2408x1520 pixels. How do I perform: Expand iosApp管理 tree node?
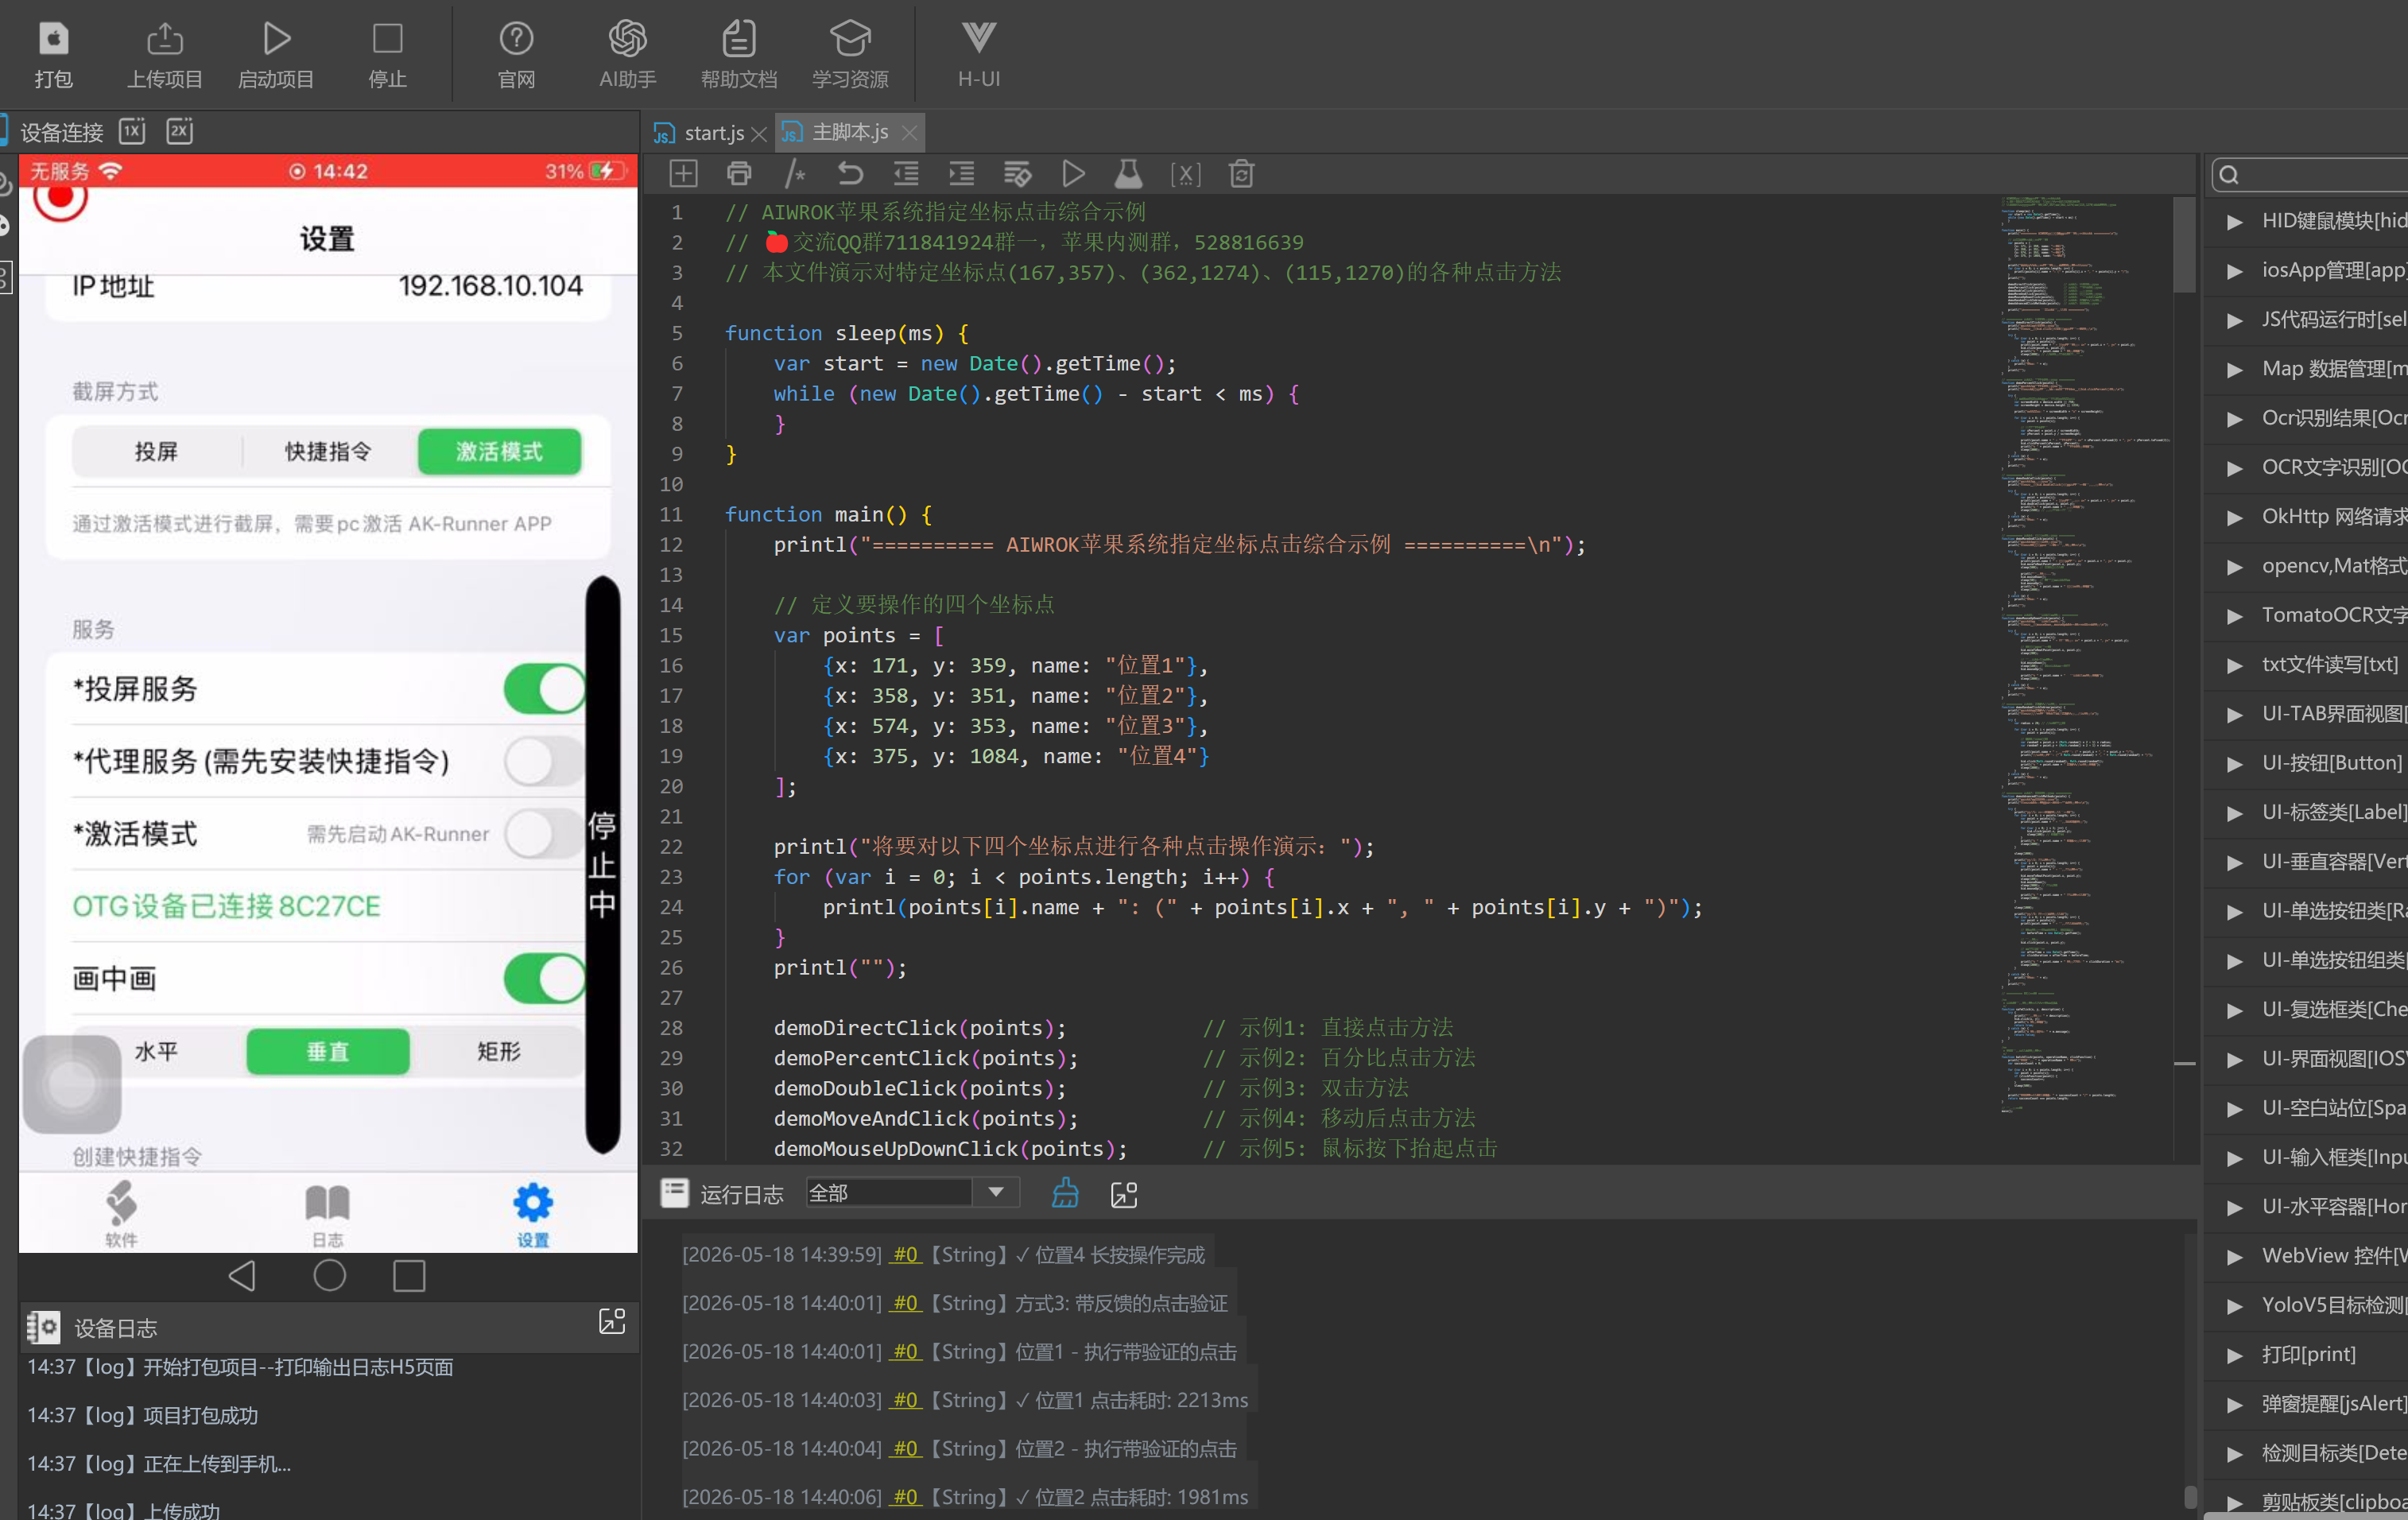[x=2234, y=271]
